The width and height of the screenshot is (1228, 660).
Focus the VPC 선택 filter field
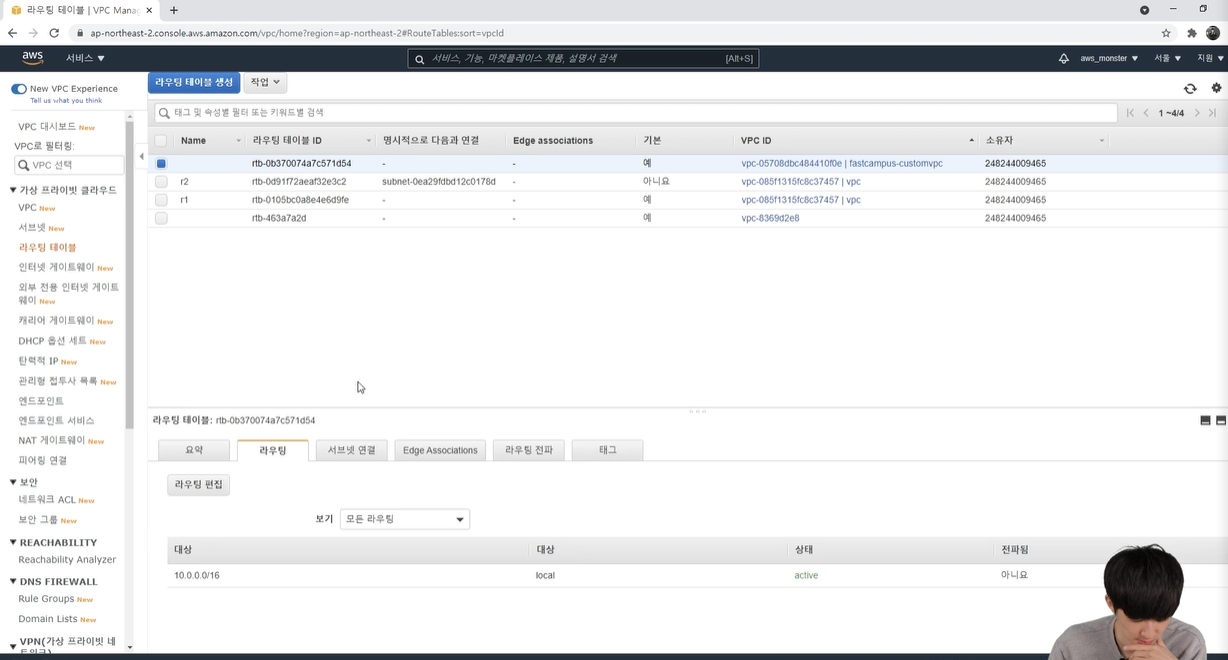[x=69, y=165]
